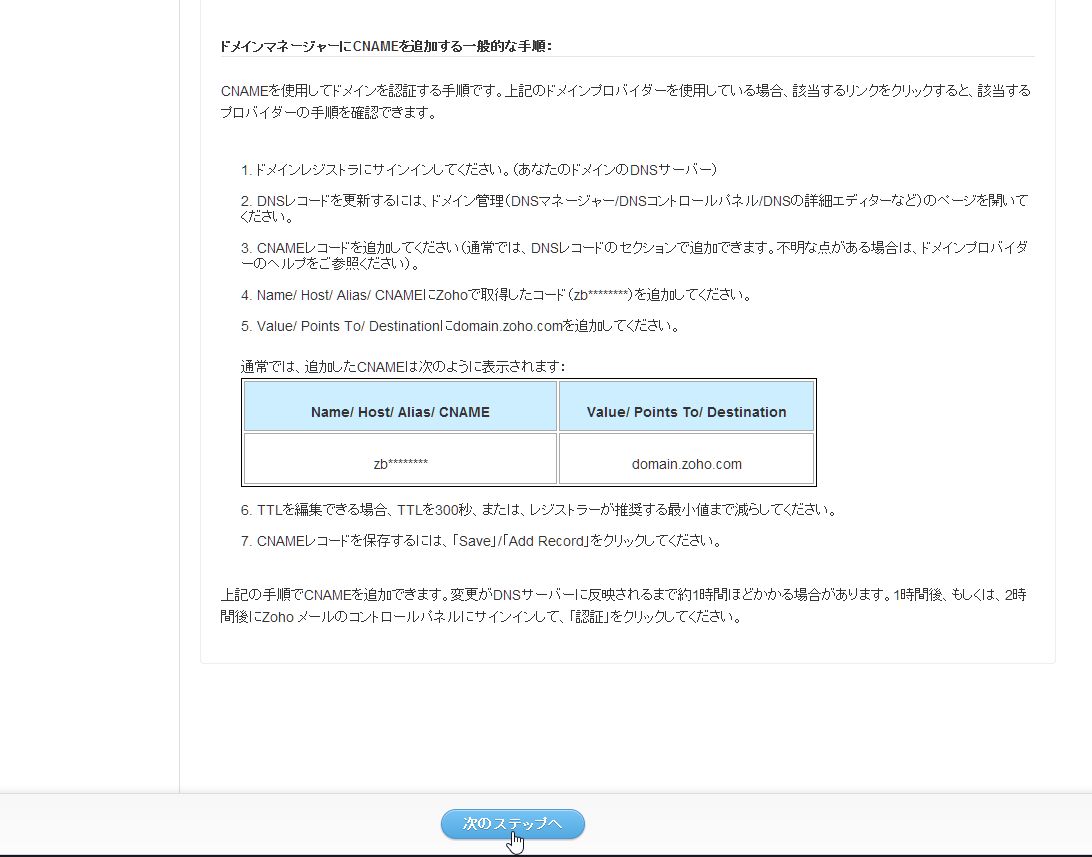Click step 3 CNAMEレコードを追加 text
Viewport: 1092px width, 857px height.
(634, 255)
